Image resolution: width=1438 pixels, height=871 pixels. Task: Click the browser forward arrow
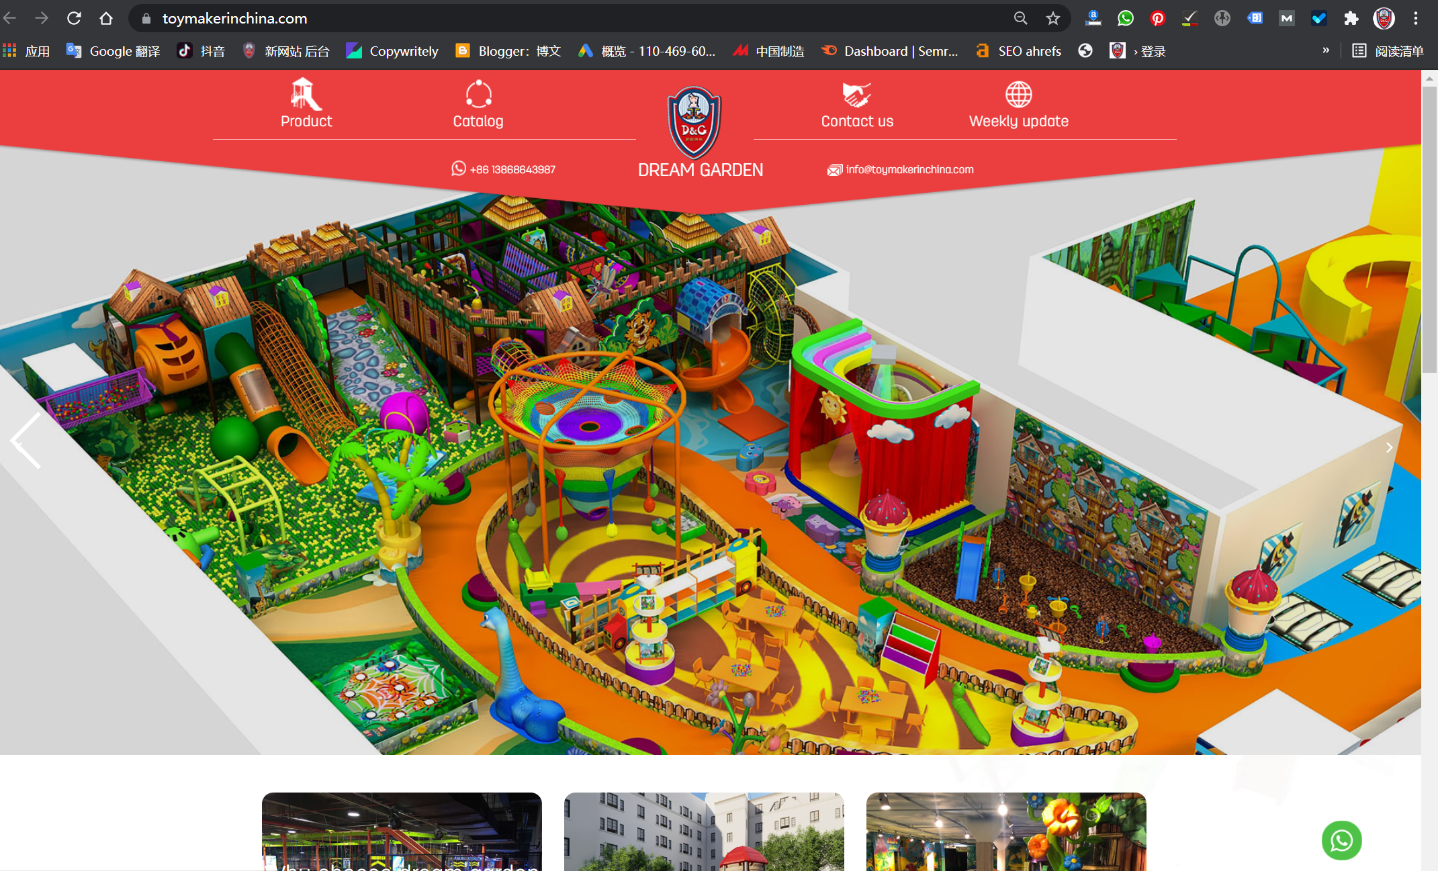tap(42, 18)
